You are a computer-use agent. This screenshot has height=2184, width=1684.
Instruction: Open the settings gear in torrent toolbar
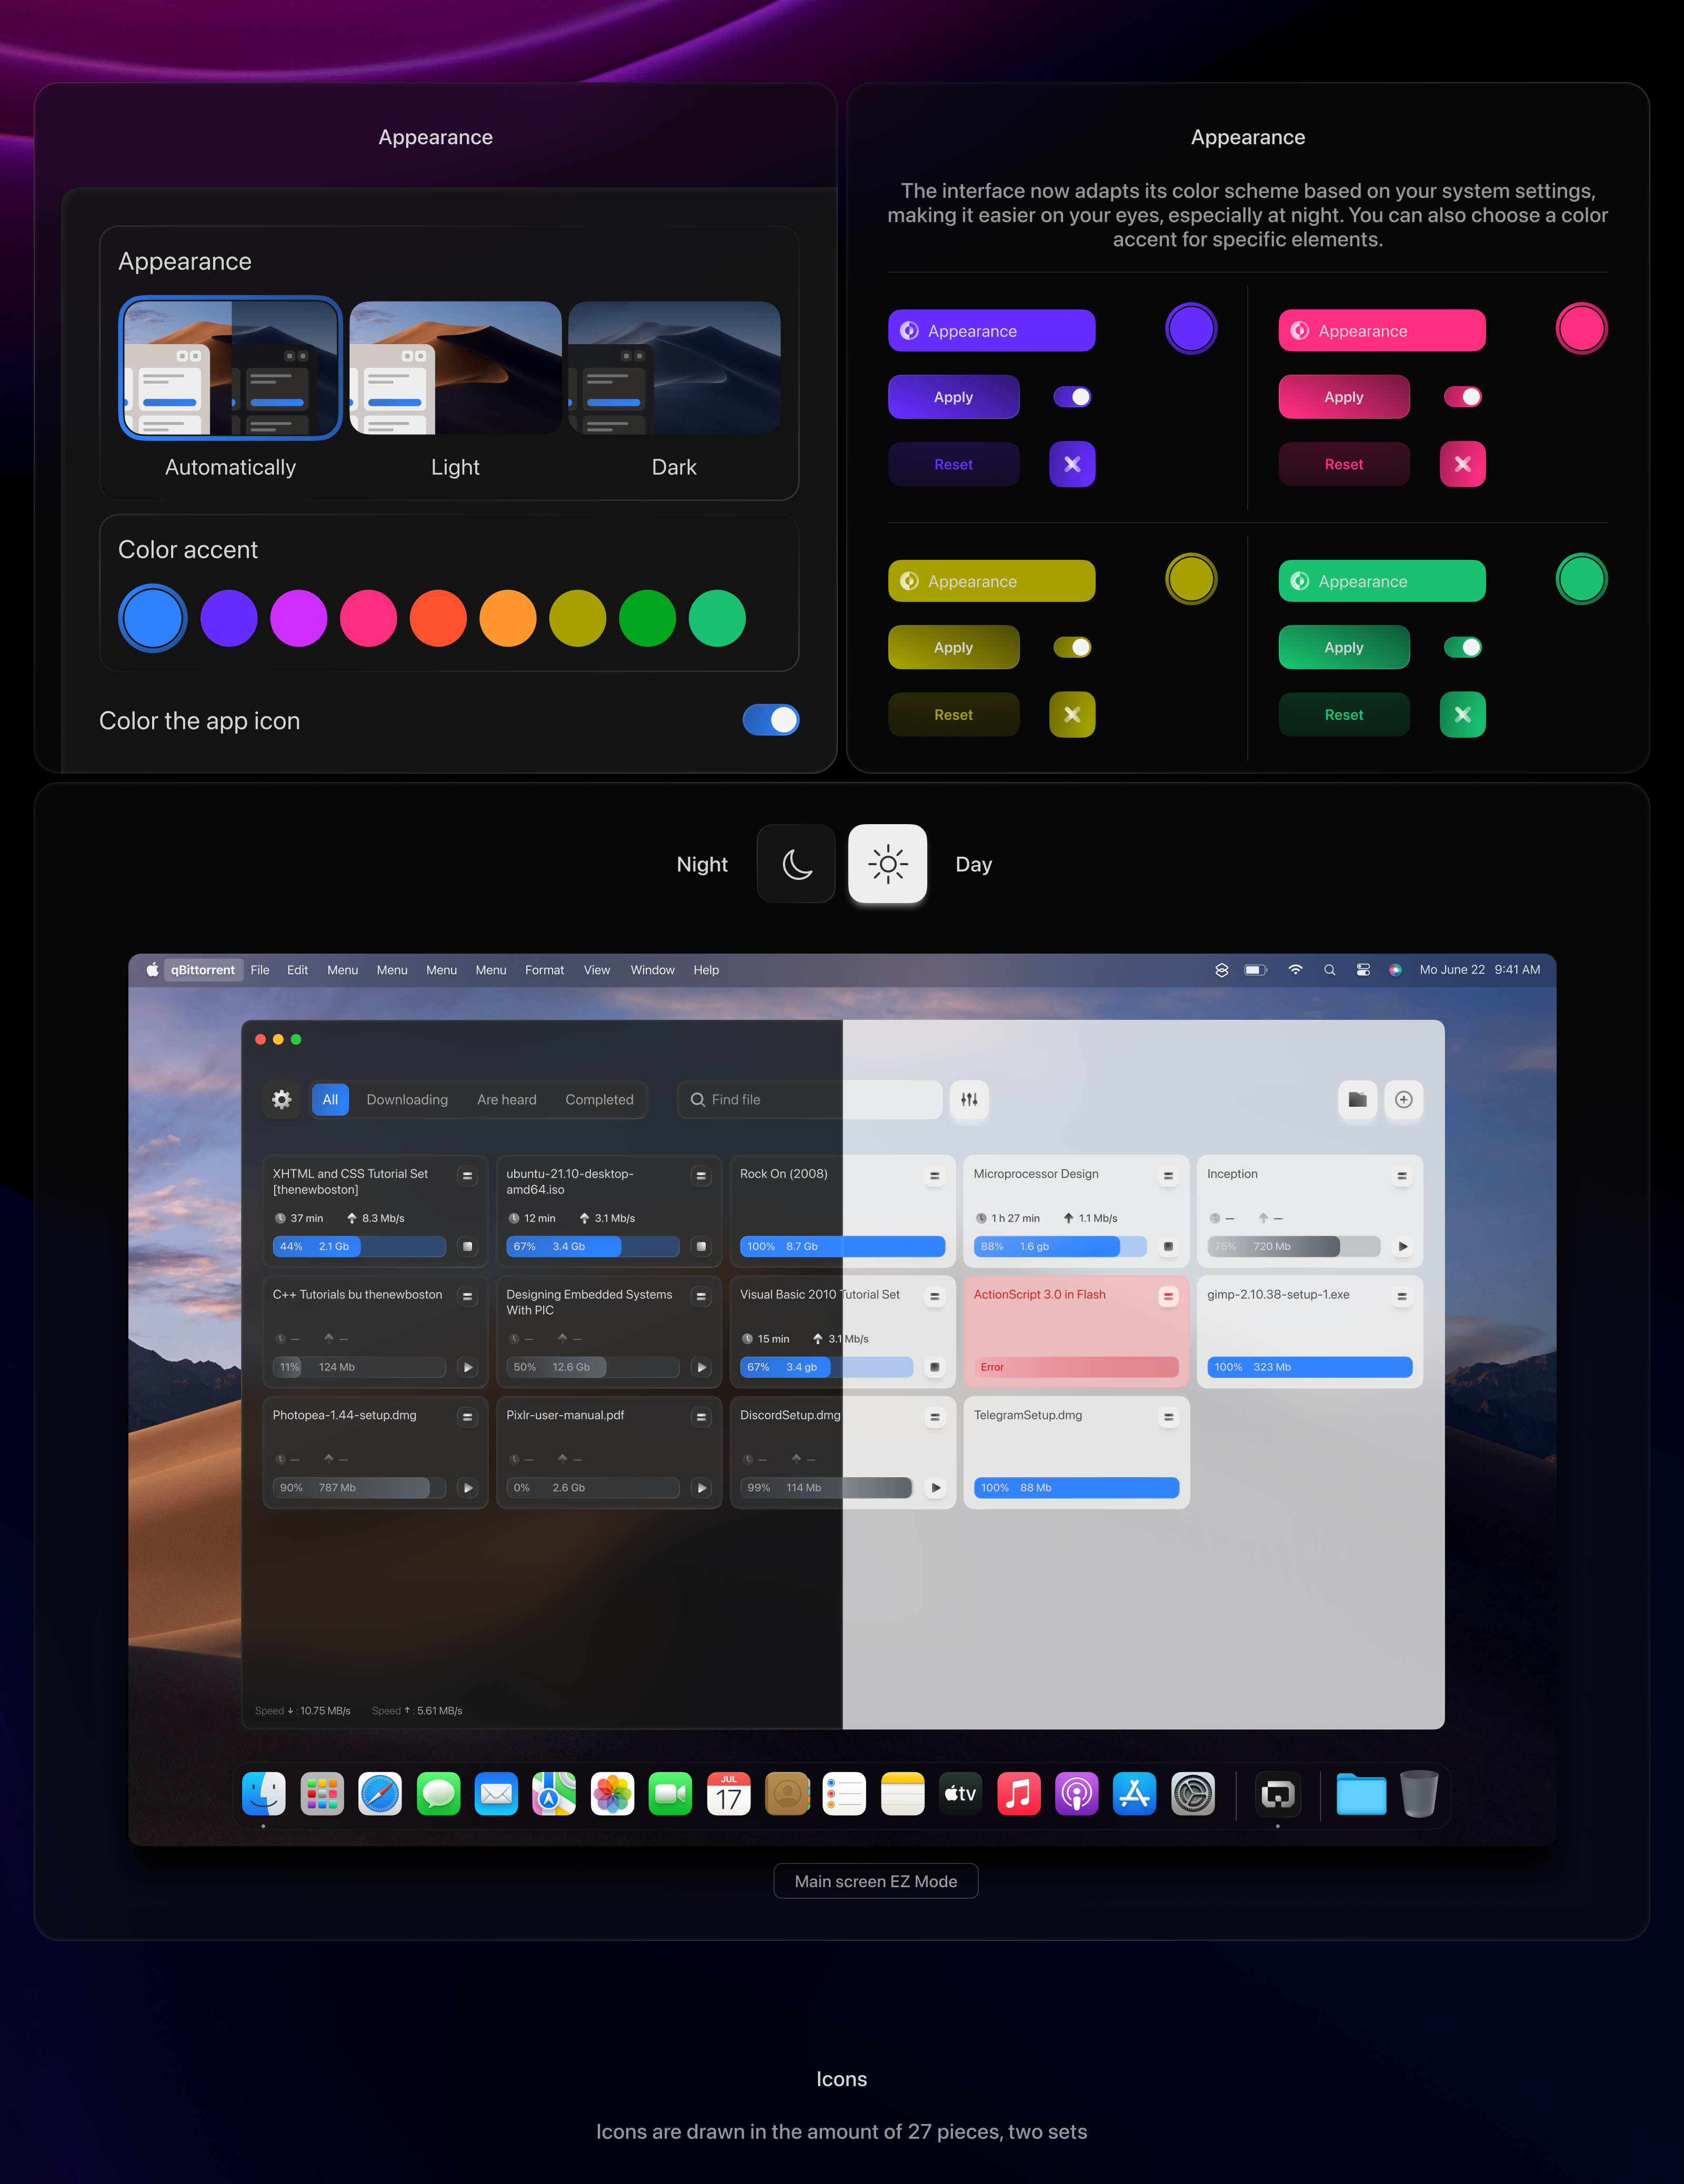tap(282, 1099)
